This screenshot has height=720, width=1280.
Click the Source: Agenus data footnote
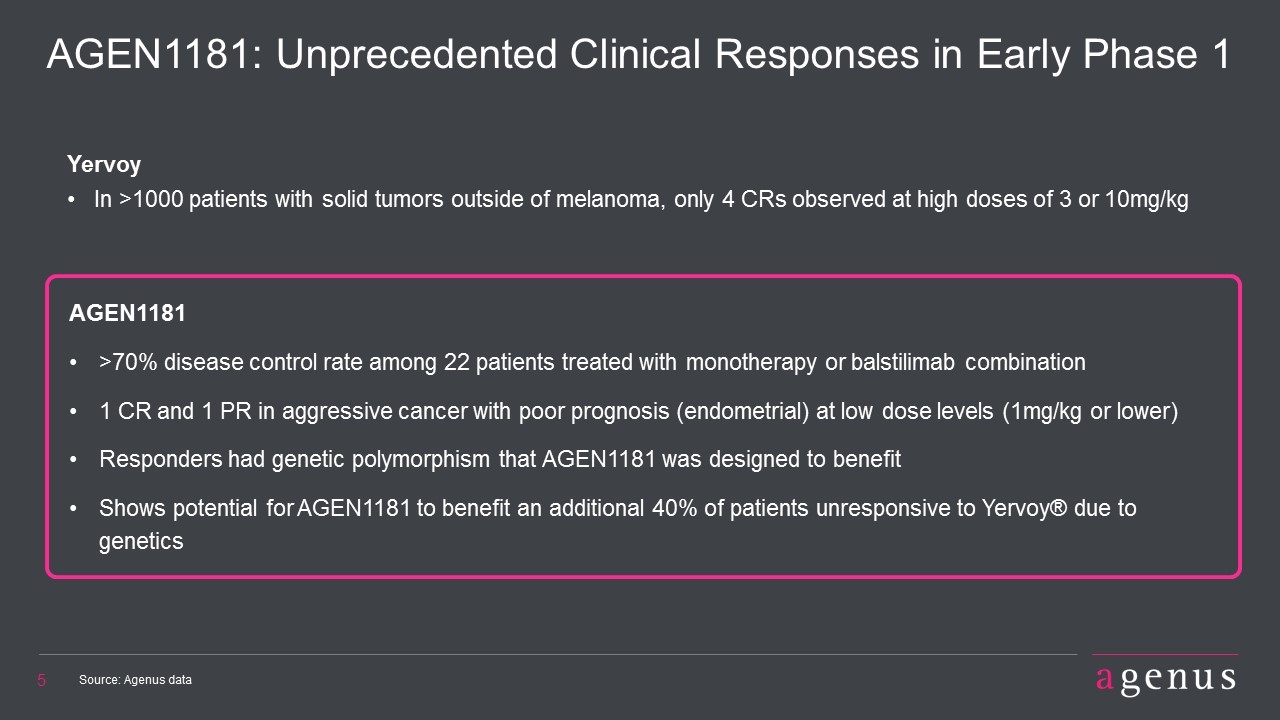[135, 680]
